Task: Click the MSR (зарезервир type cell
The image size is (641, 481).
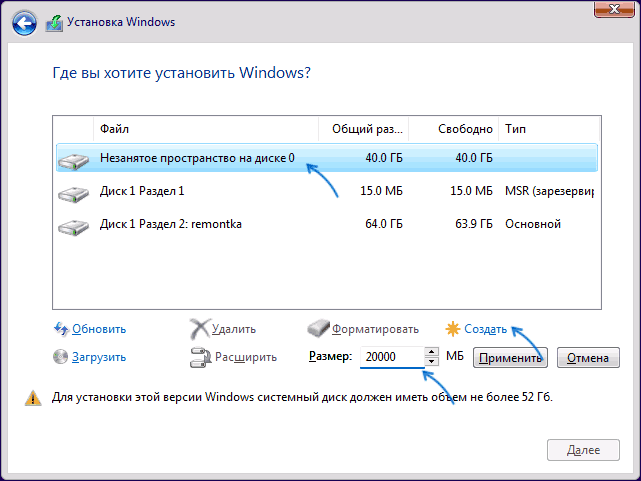Action: [549, 191]
